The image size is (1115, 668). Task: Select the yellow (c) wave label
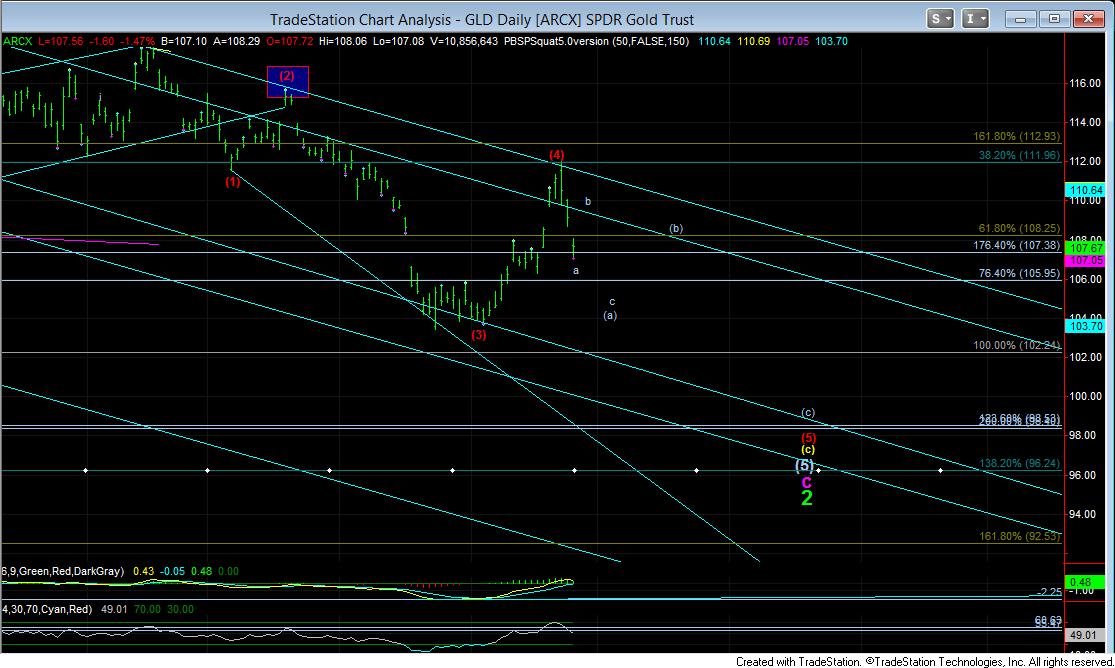click(x=808, y=450)
